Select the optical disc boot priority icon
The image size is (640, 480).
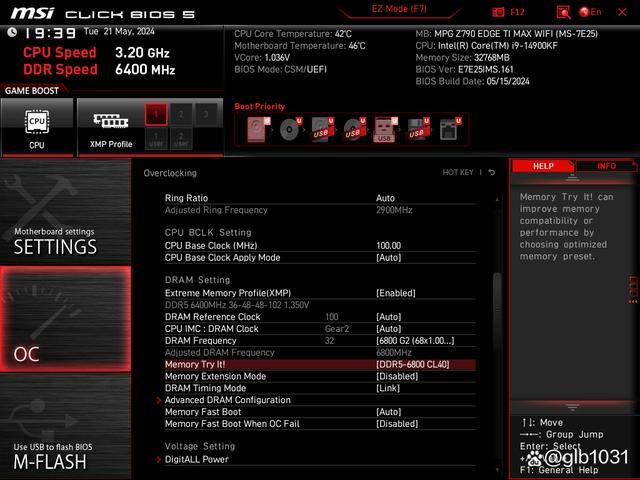[x=289, y=129]
